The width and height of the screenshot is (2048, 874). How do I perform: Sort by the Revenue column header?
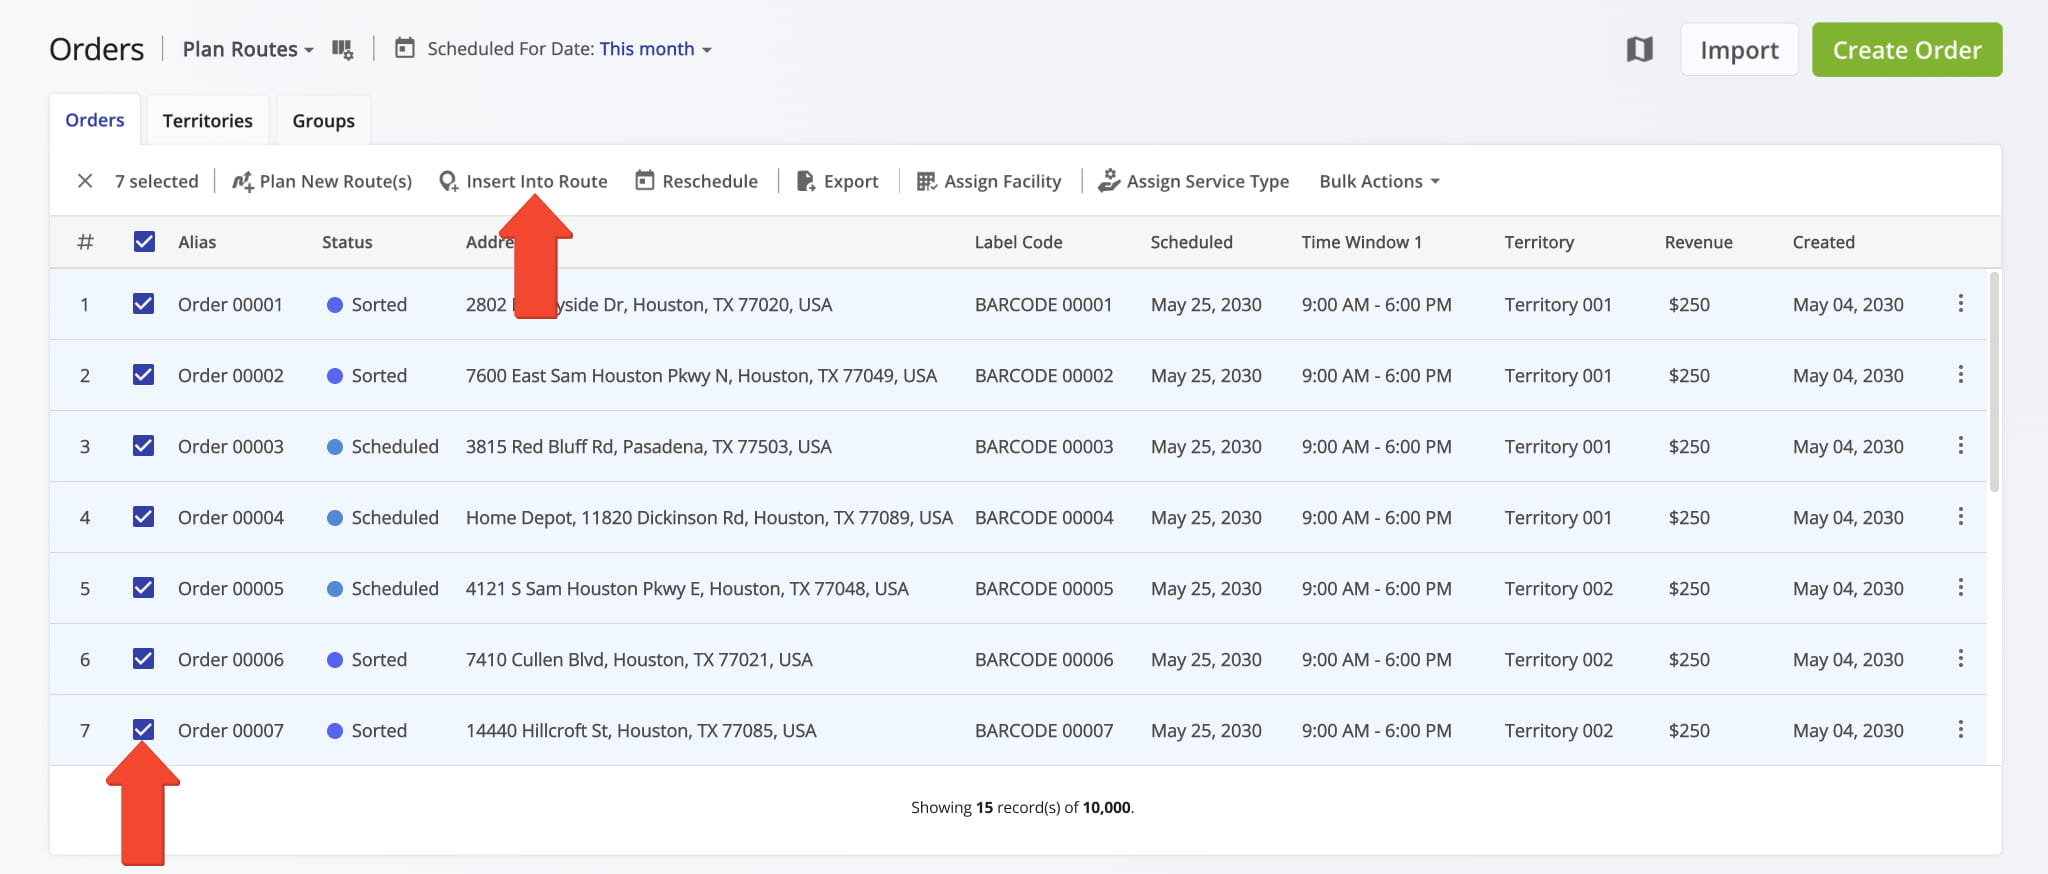(1698, 242)
